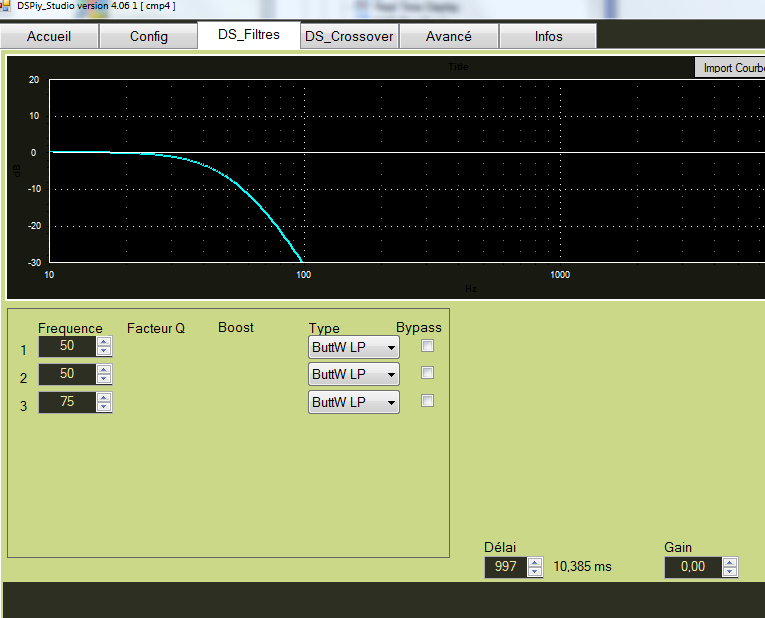Click the Boost column header
The height and width of the screenshot is (618, 765).
(236, 327)
